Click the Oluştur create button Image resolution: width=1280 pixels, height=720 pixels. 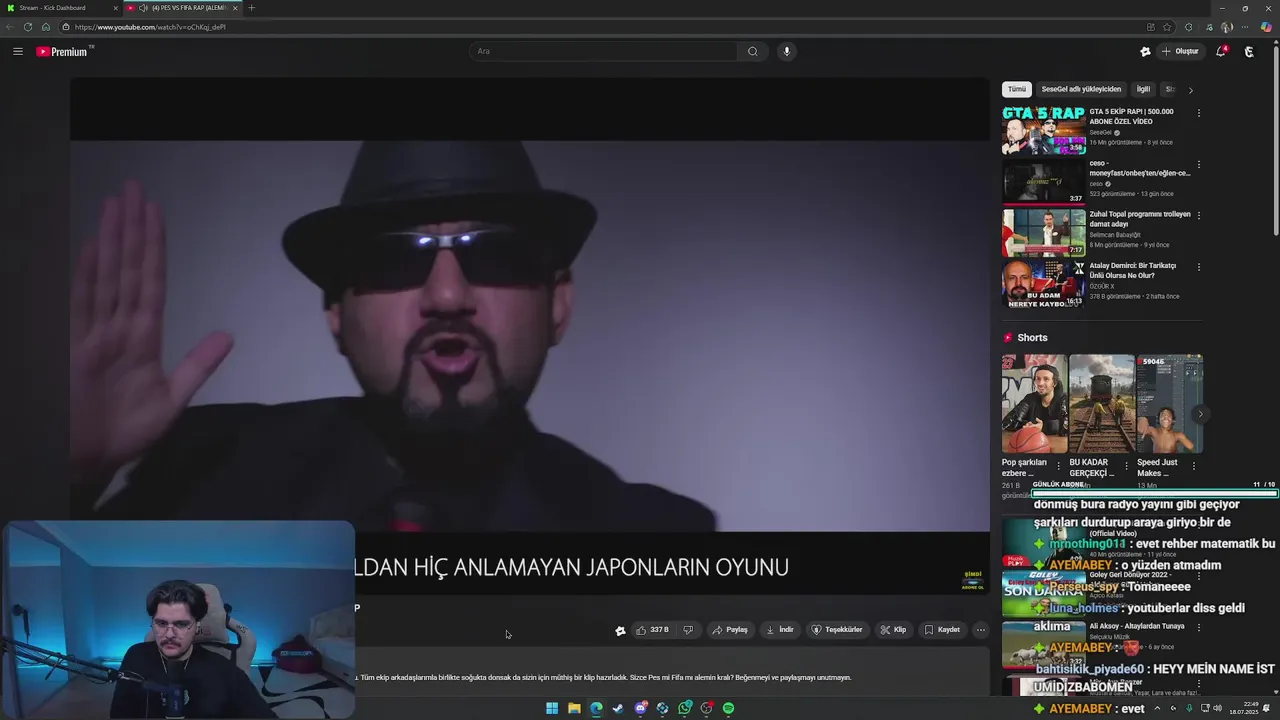pos(1180,51)
